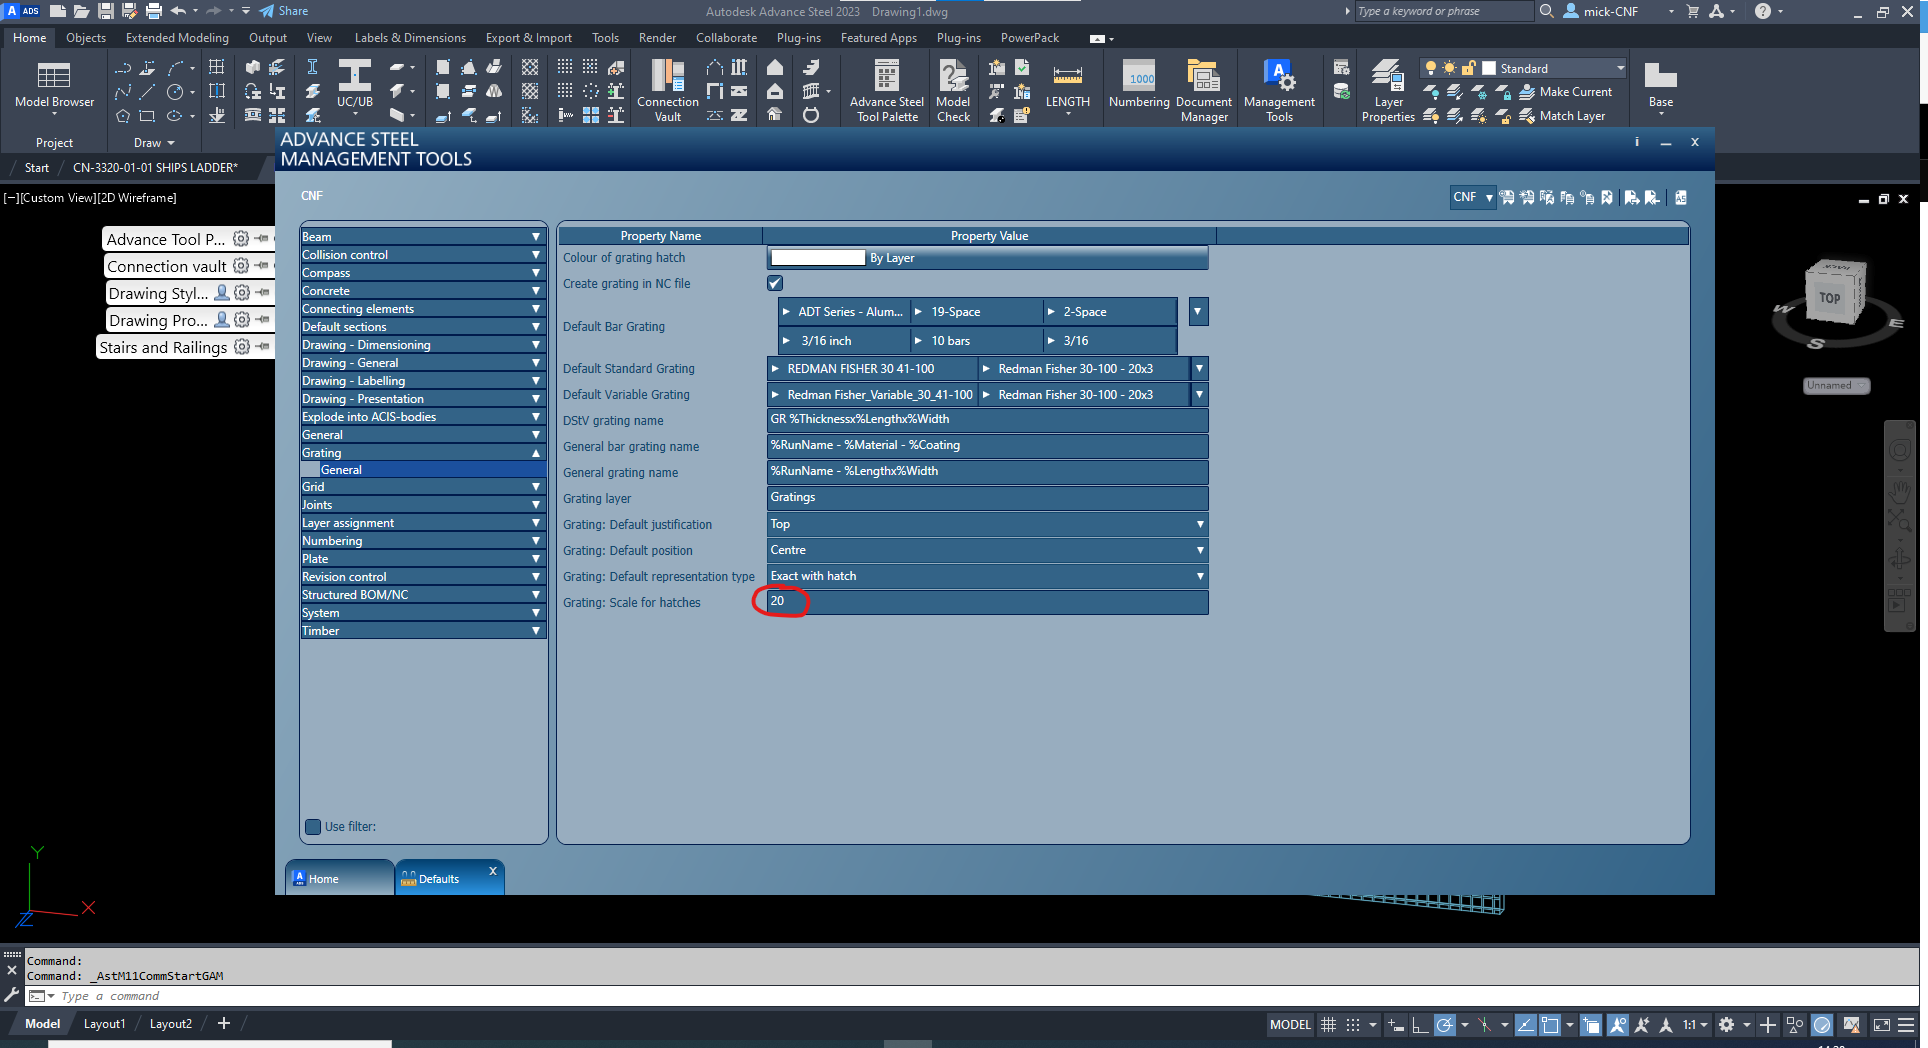Enable the Use filter checkbox
The image size is (1928, 1048).
pyautogui.click(x=313, y=827)
